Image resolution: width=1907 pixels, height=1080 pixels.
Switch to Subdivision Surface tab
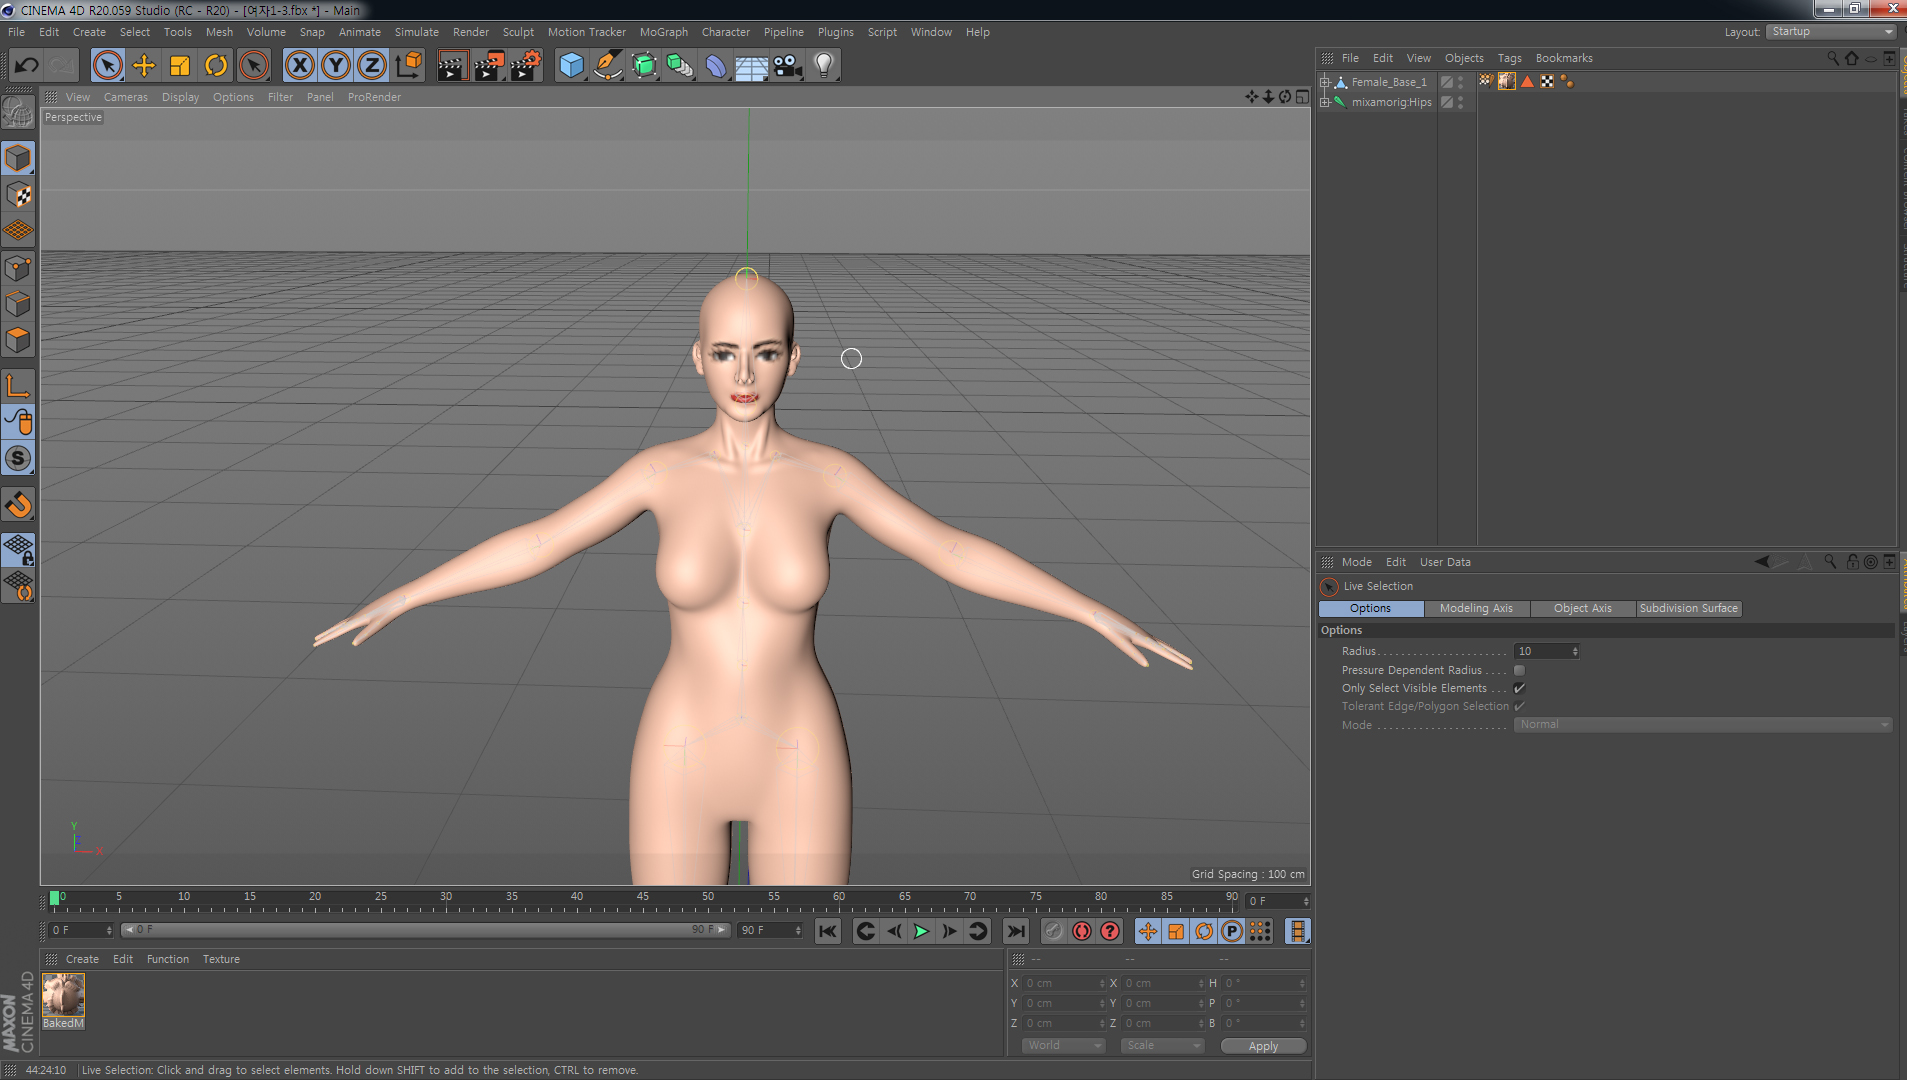point(1689,608)
